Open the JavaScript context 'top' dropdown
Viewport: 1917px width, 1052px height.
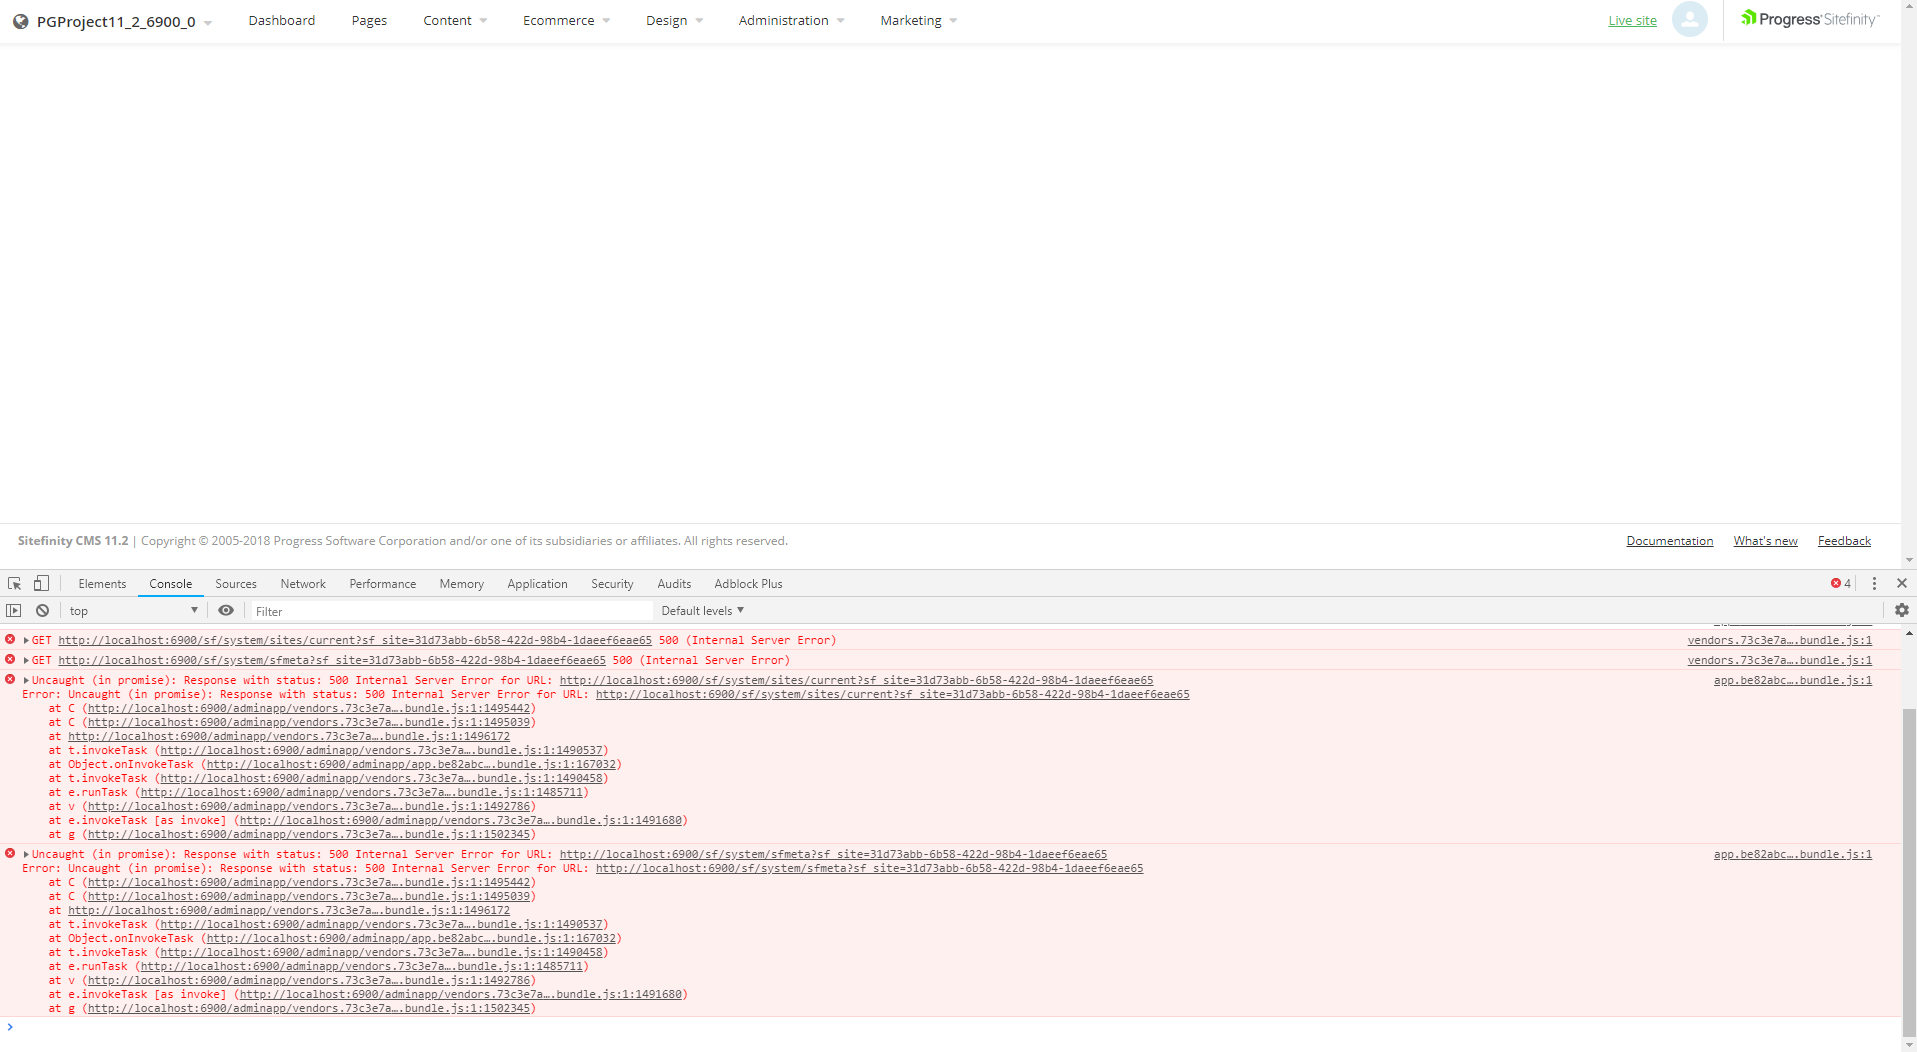tap(134, 610)
